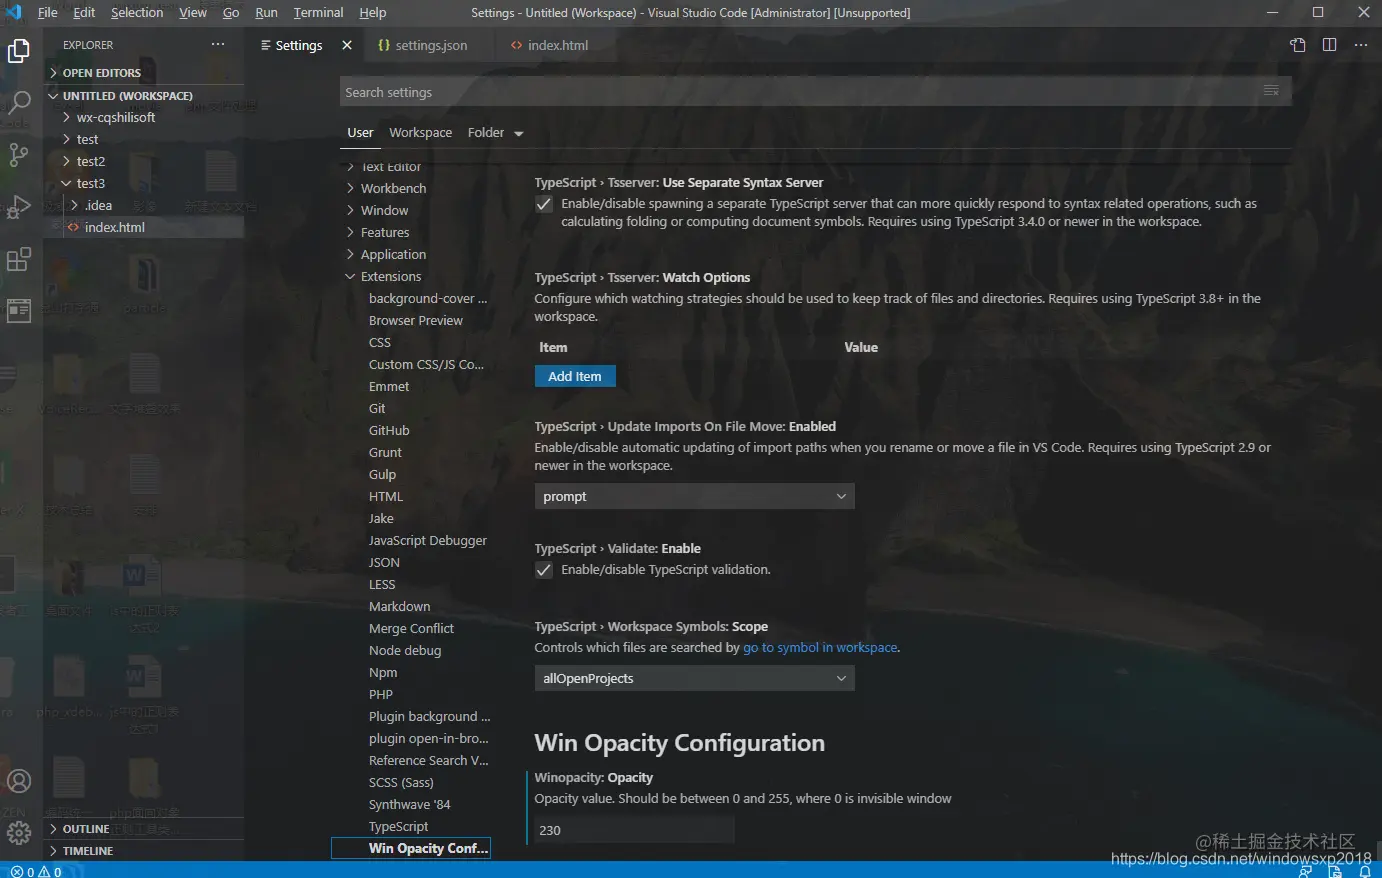The height and width of the screenshot is (878, 1382).
Task: Open the Manage gear icon
Action: click(19, 832)
